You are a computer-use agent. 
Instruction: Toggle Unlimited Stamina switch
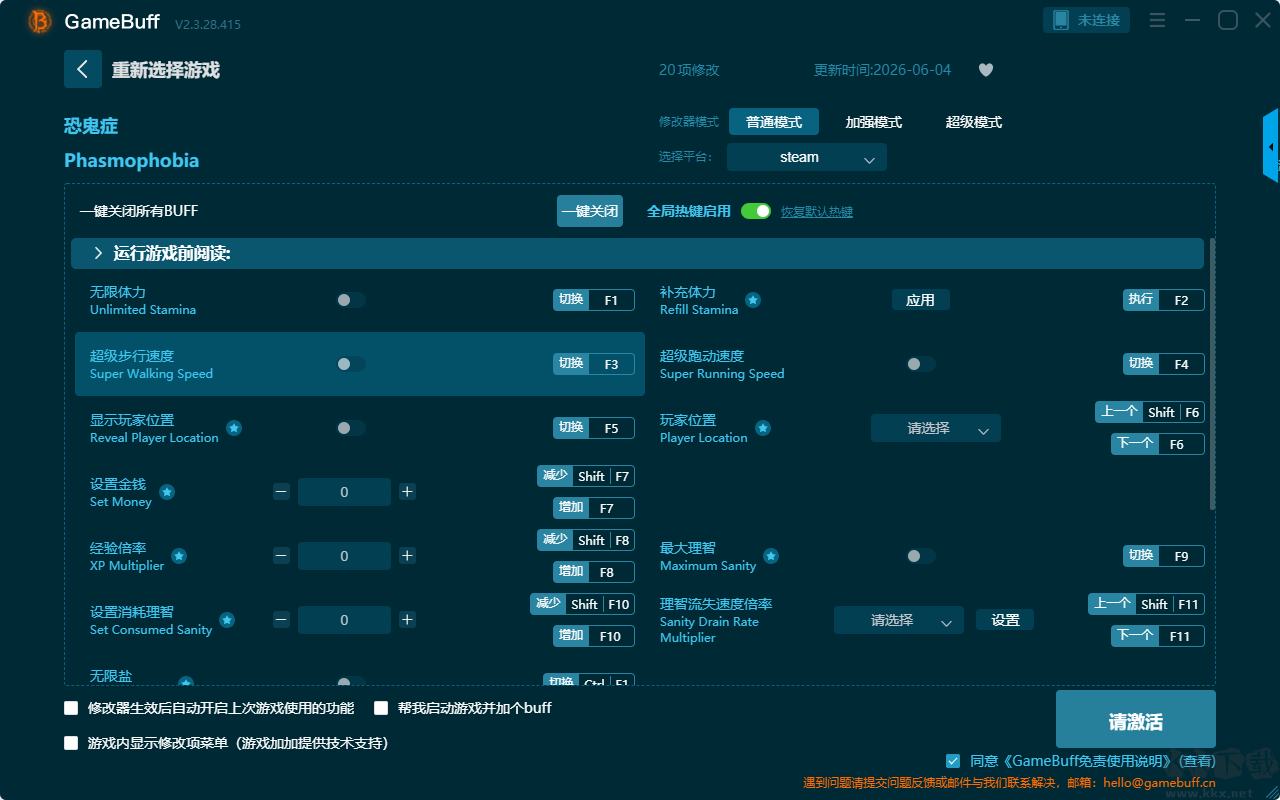tap(350, 300)
